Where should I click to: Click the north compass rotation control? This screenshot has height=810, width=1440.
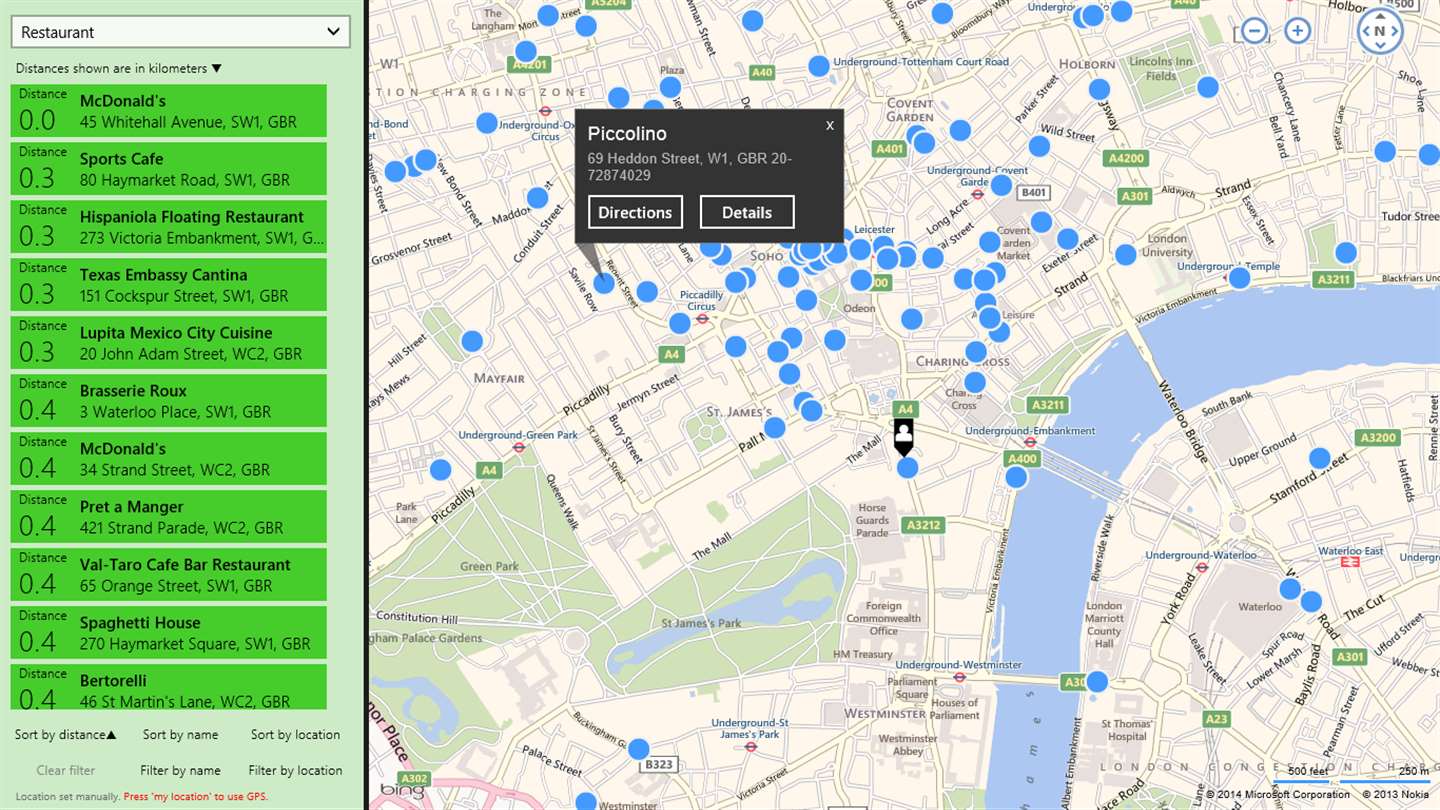tap(1380, 31)
